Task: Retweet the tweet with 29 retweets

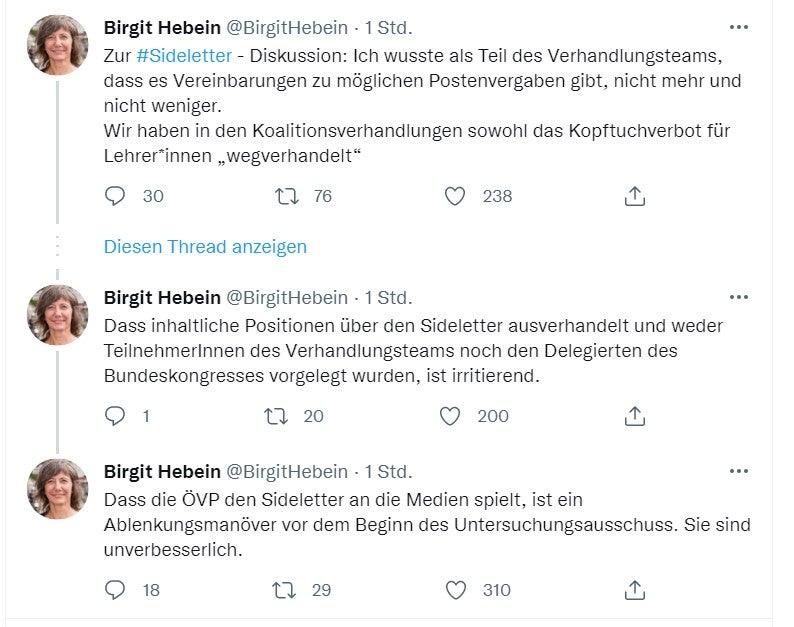Action: point(287,590)
